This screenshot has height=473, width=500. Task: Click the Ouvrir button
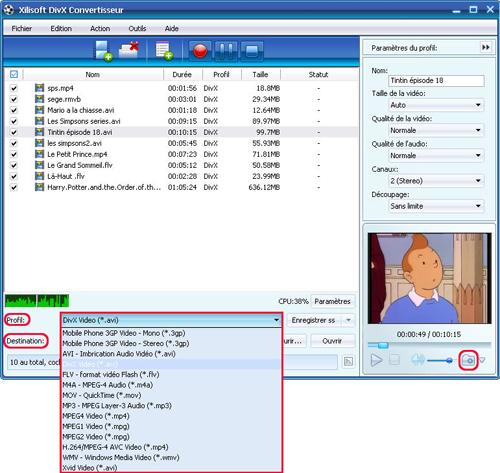point(332,341)
